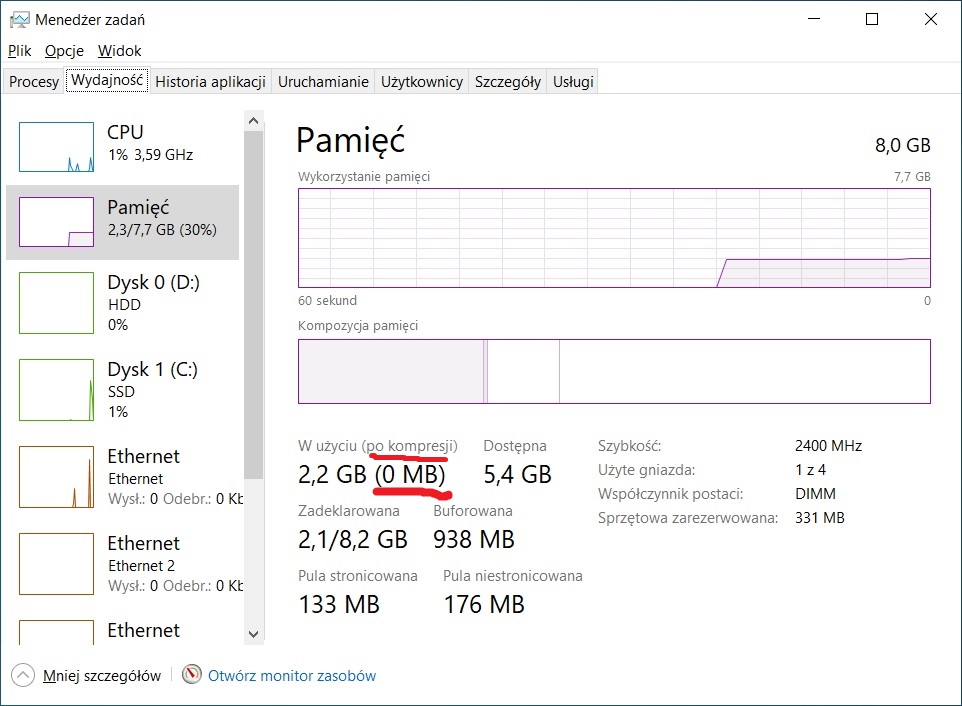962x706 pixels.
Task: Click the resource monitor icon
Action: 192,675
